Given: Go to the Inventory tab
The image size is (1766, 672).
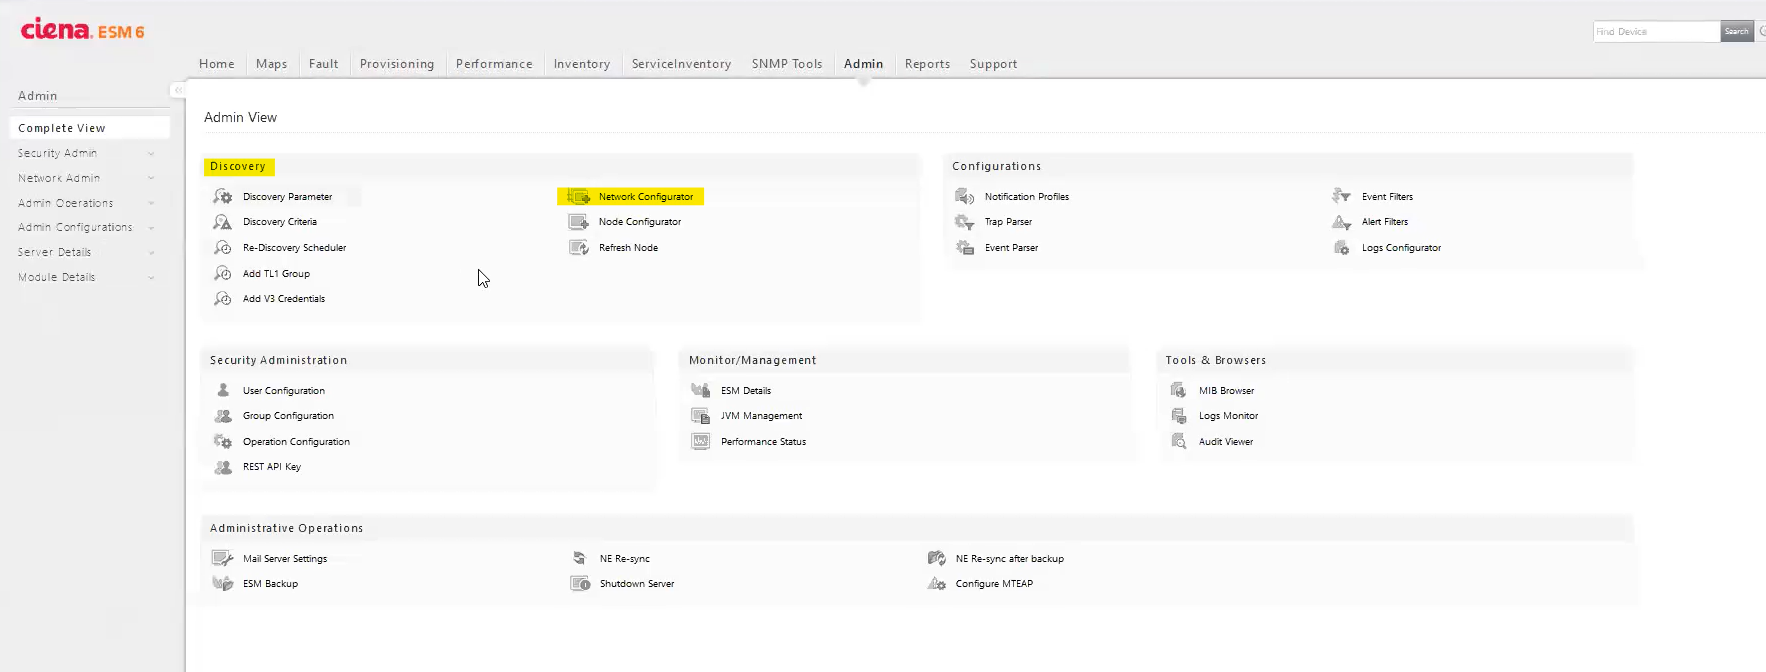Looking at the screenshot, I should coord(582,64).
